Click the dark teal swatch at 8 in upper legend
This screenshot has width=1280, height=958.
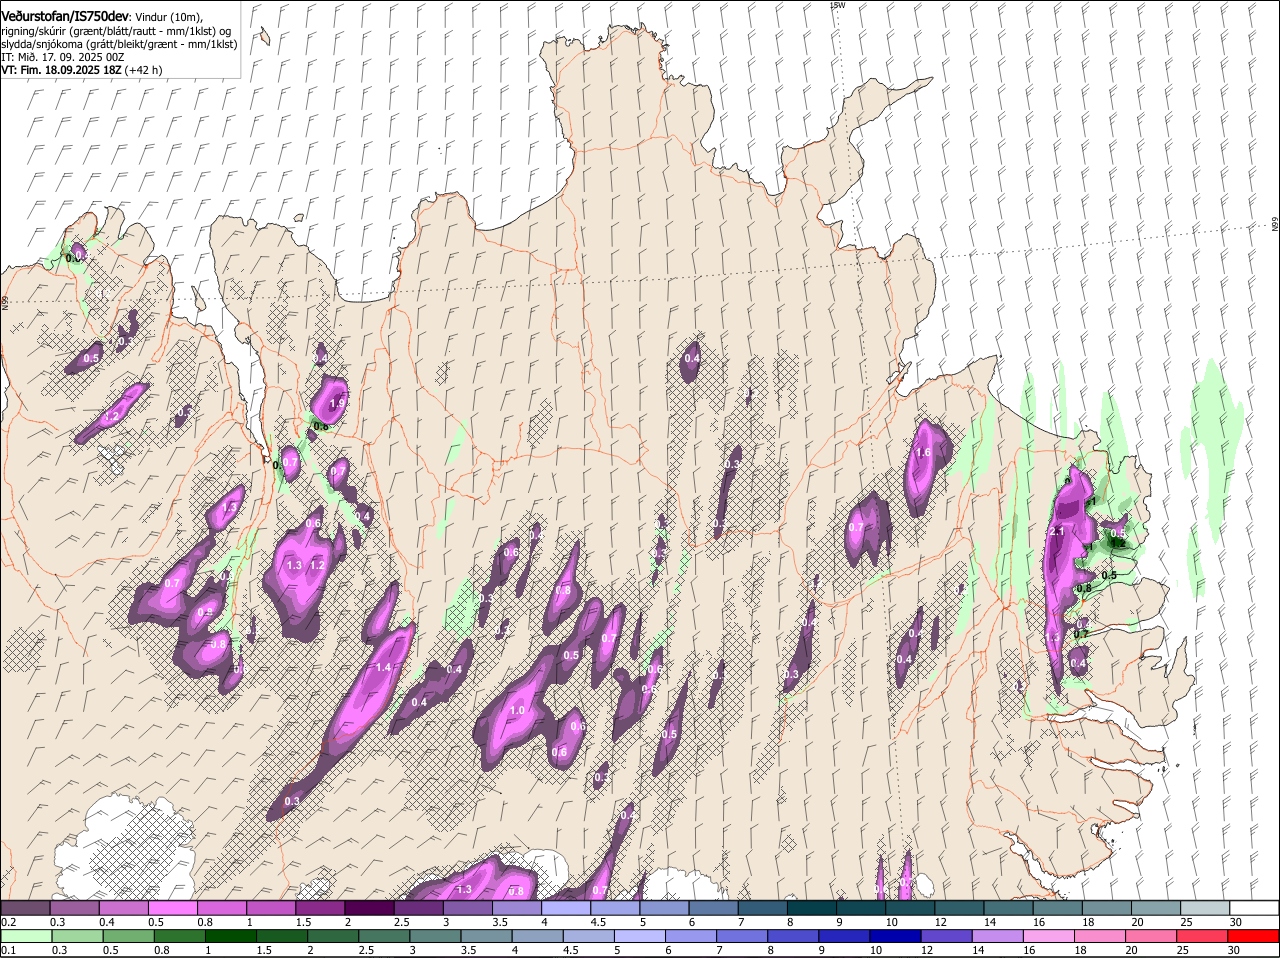point(812,907)
